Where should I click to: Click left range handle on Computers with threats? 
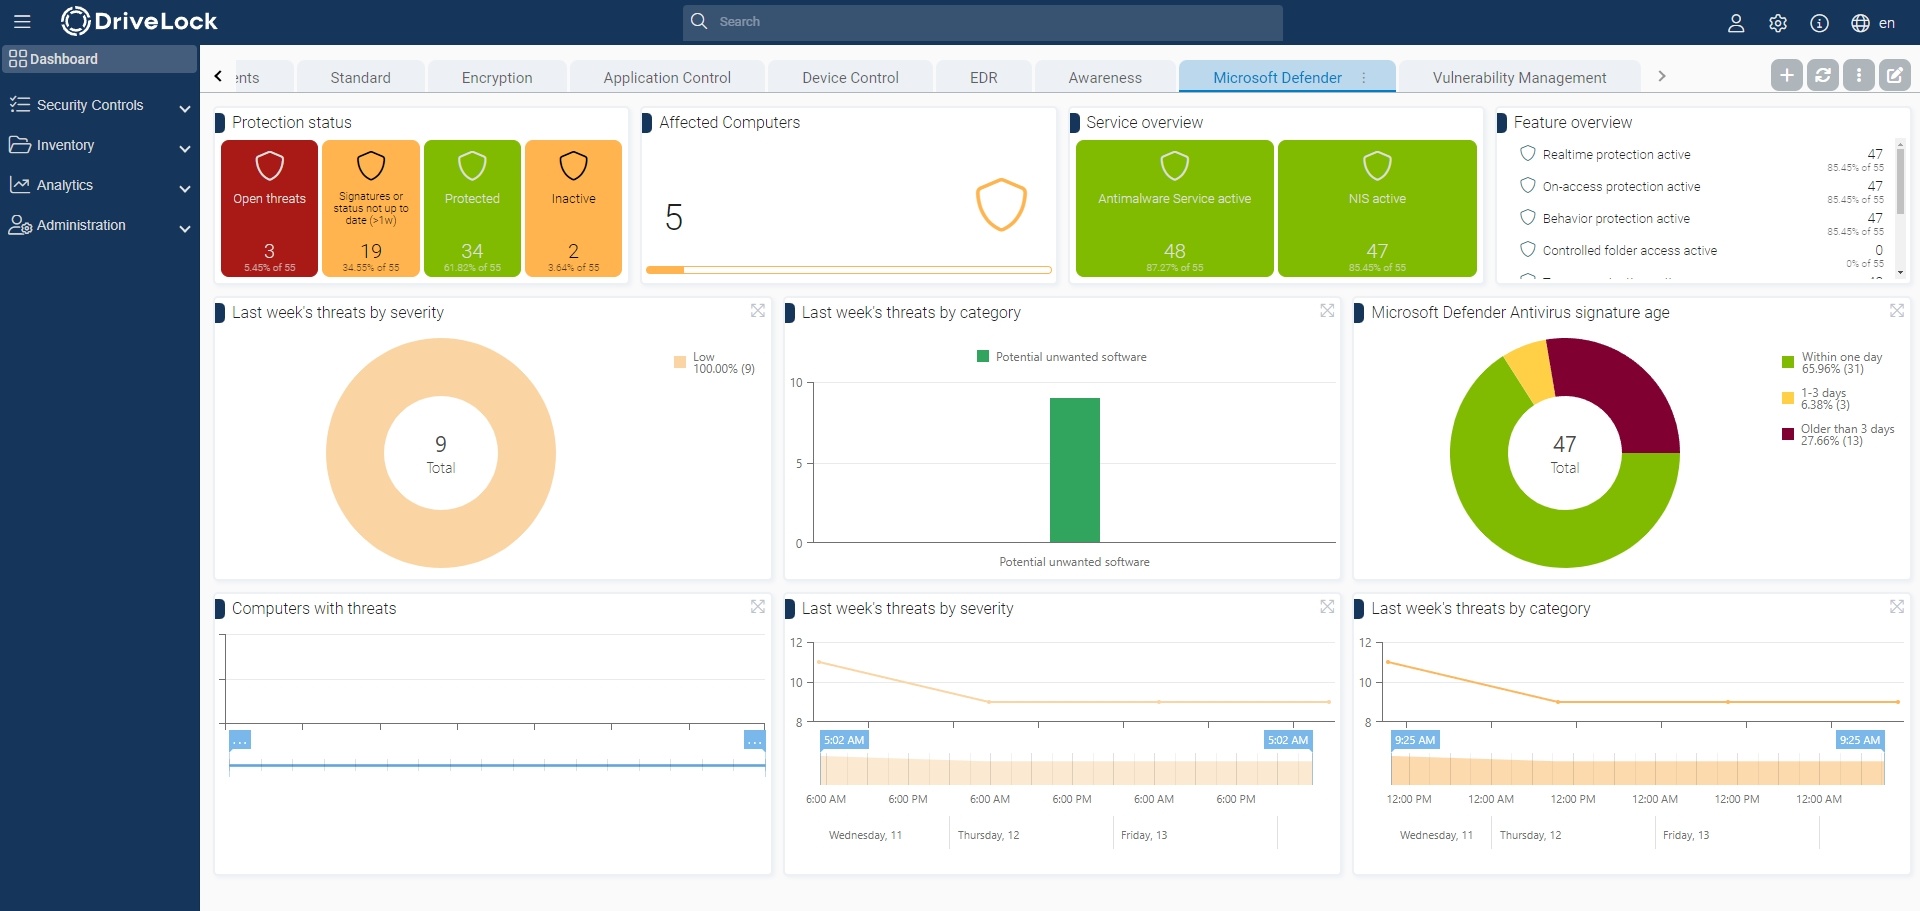pyautogui.click(x=240, y=740)
